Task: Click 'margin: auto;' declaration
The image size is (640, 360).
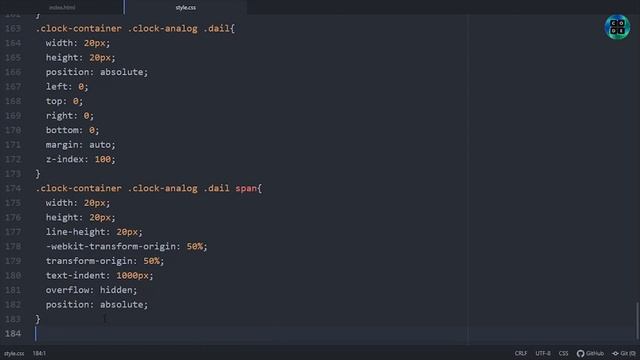Action: tap(80, 145)
